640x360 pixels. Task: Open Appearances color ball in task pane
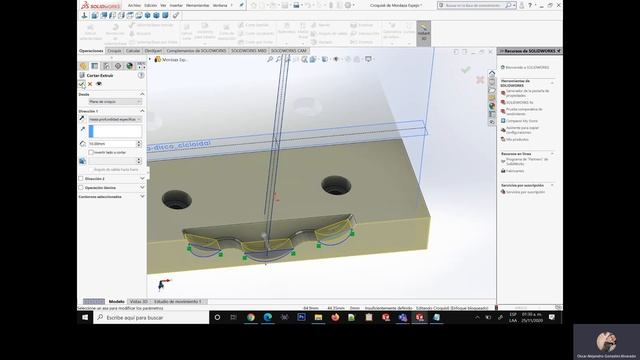pyautogui.click(x=492, y=106)
